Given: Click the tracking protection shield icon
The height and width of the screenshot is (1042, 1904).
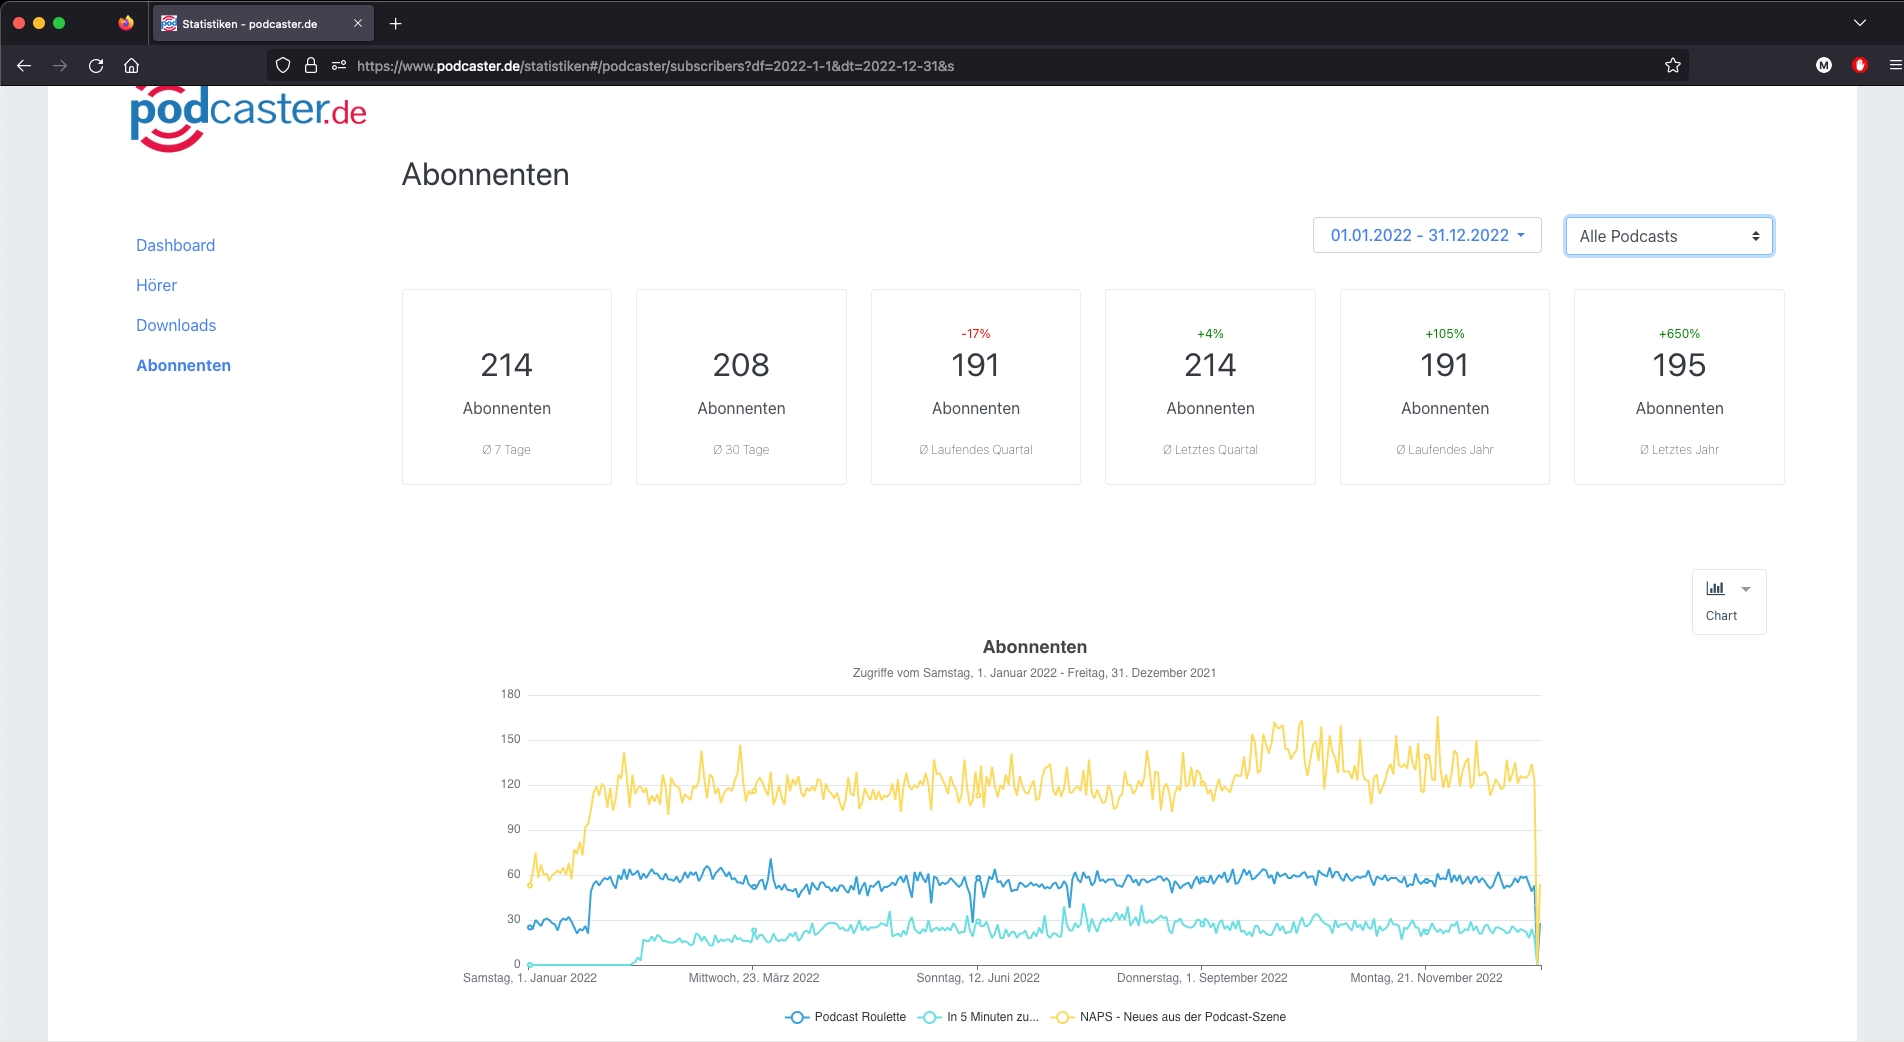Looking at the screenshot, I should (283, 66).
